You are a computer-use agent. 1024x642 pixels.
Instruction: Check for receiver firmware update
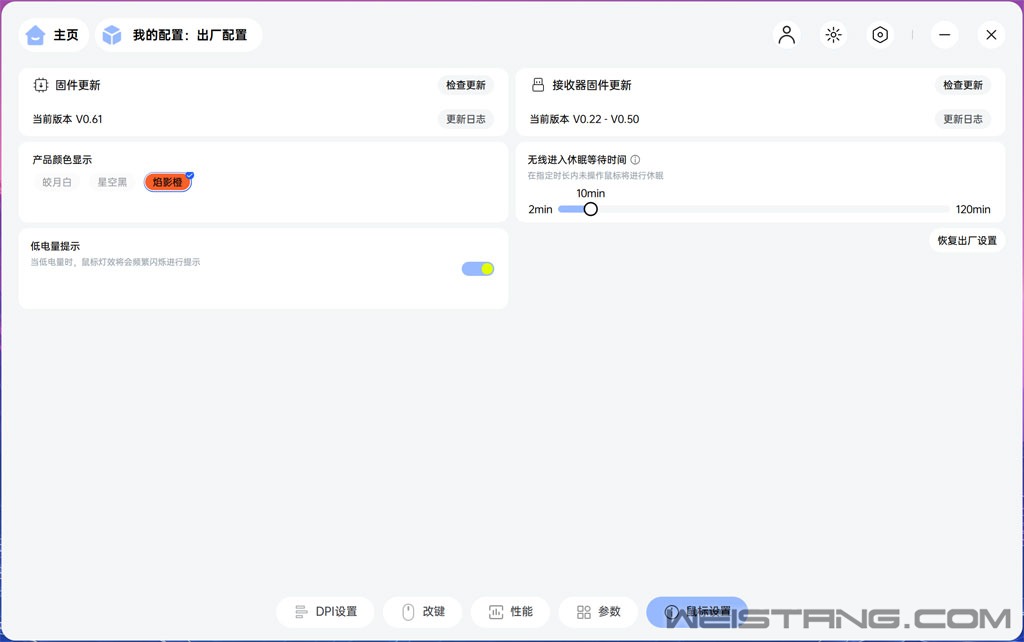(963, 85)
